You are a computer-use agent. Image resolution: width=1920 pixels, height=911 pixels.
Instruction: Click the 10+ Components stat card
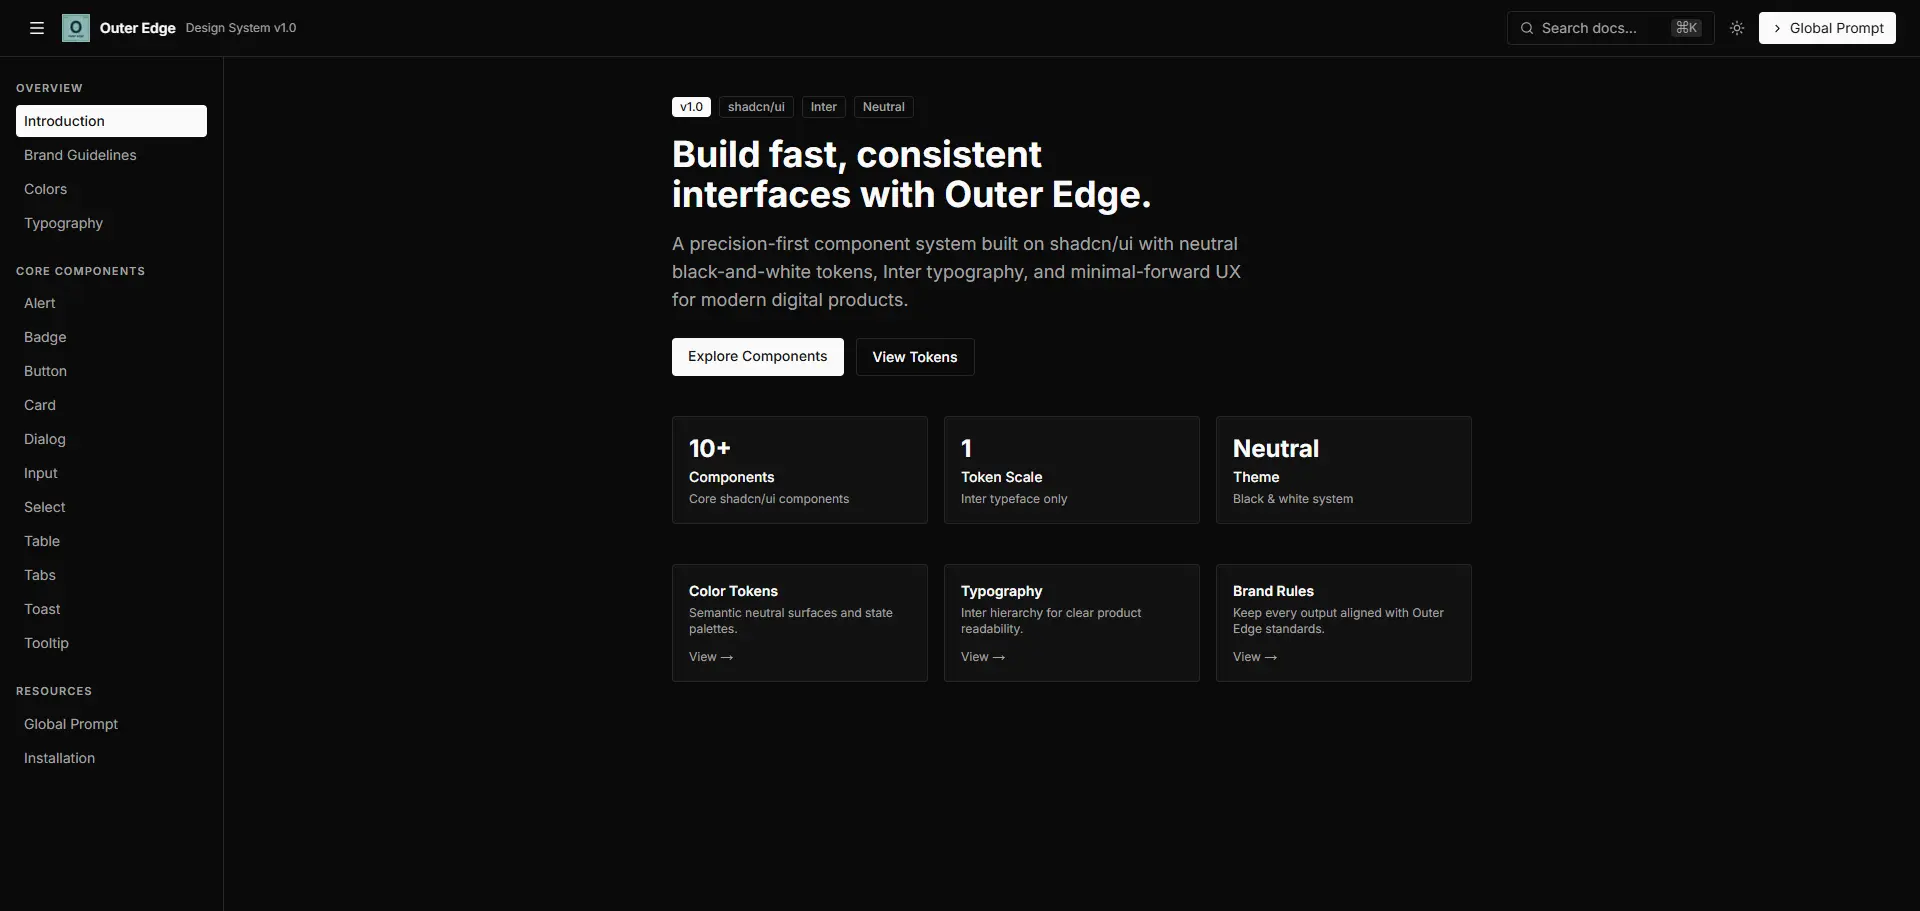[800, 470]
